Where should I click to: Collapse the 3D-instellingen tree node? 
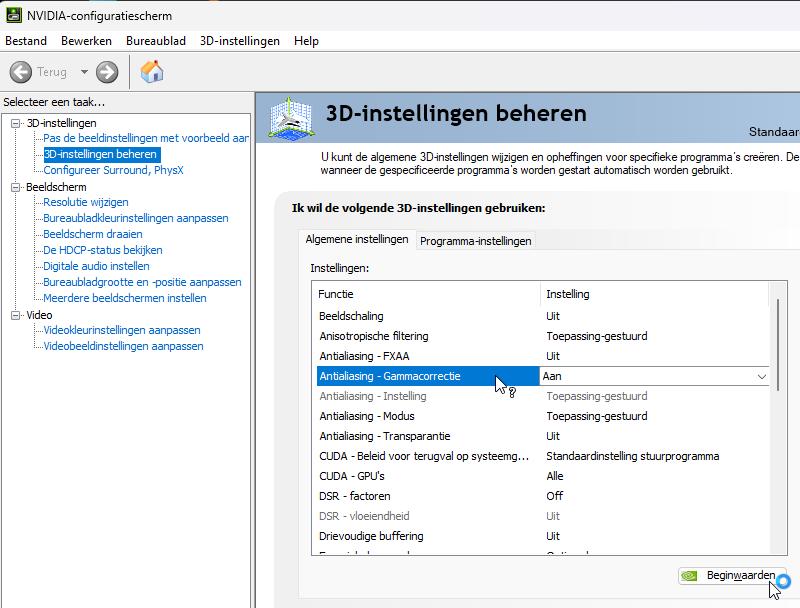click(x=16, y=123)
